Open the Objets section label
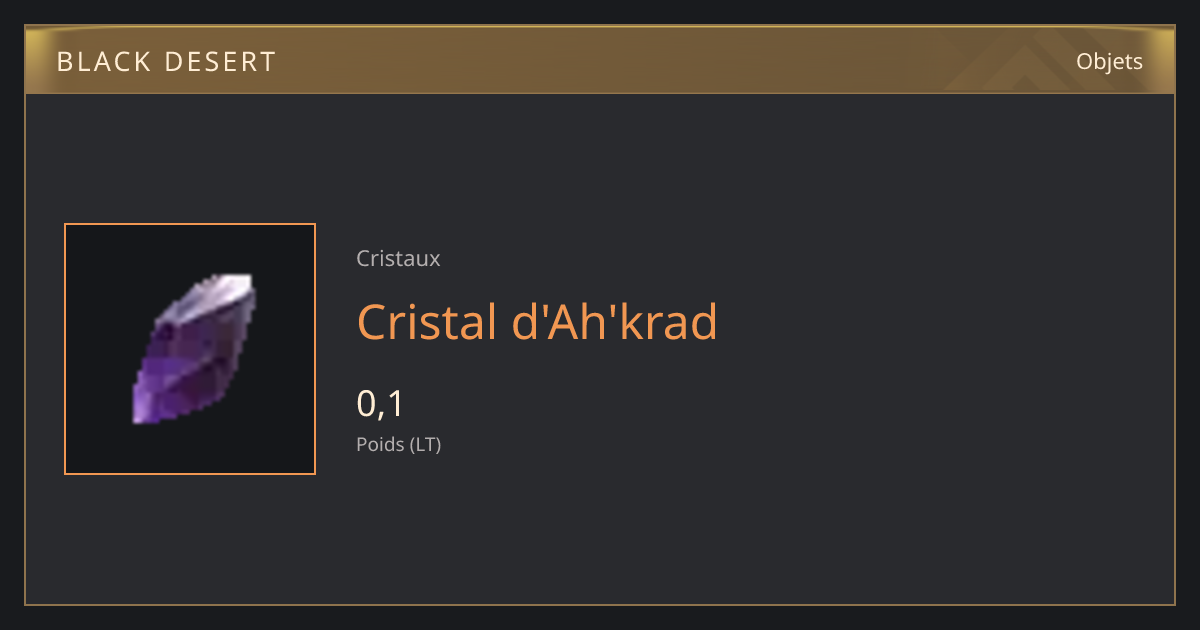This screenshot has width=1200, height=630. (x=1109, y=62)
